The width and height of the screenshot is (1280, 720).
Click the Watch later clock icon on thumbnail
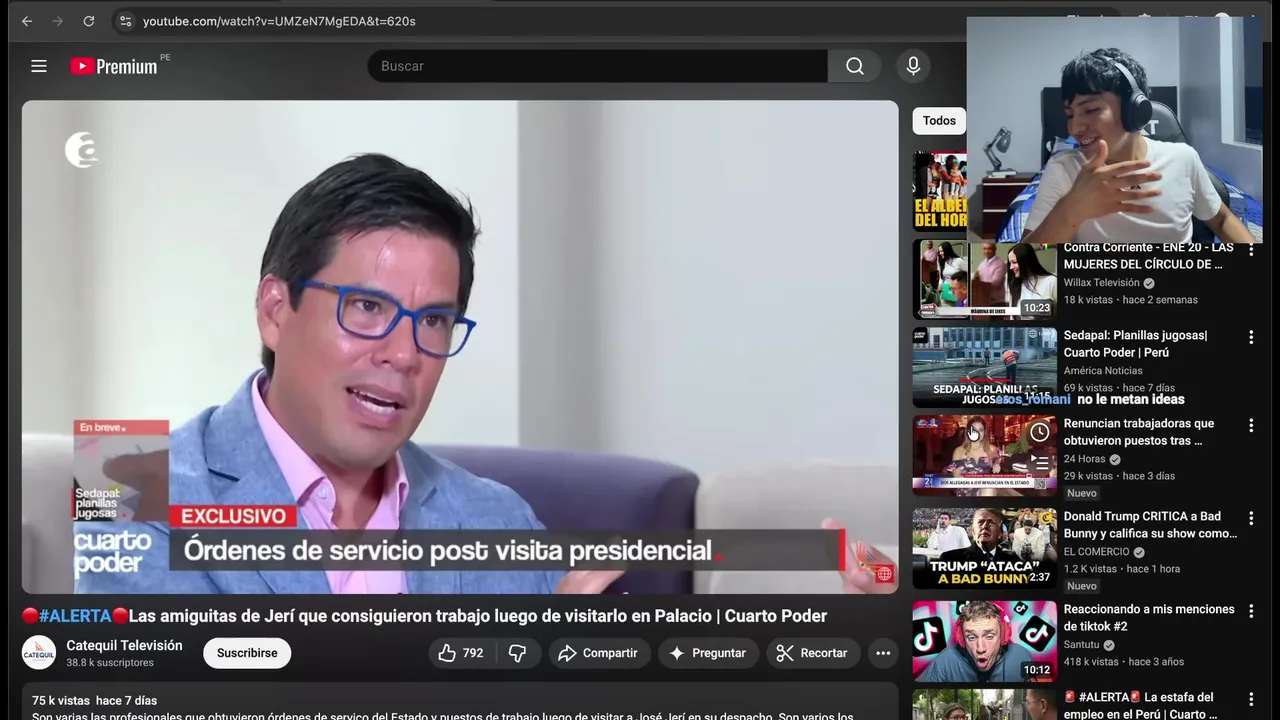tap(1040, 432)
